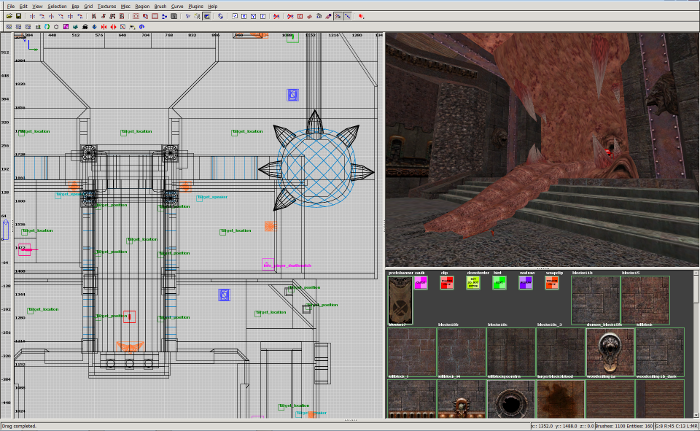Select the orange weapclip texture swatch
This screenshot has height=431, width=700.
pos(552,283)
